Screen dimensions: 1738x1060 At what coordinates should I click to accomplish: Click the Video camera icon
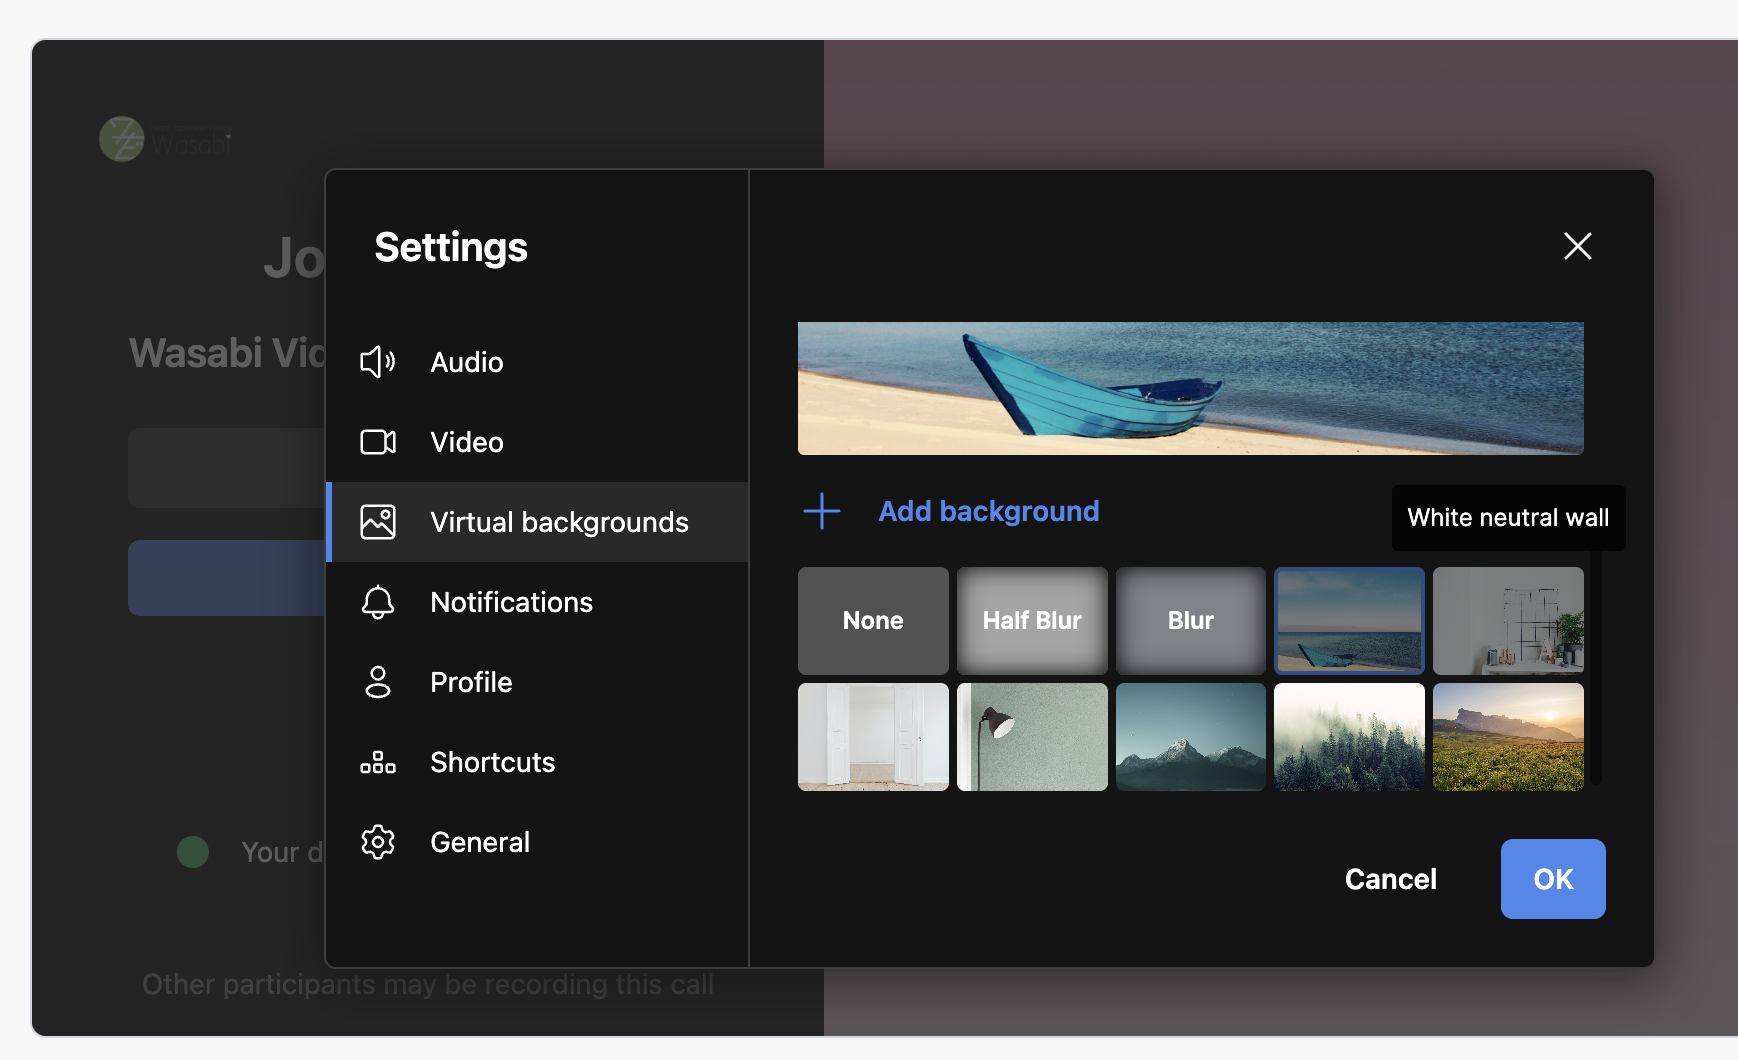tap(378, 442)
